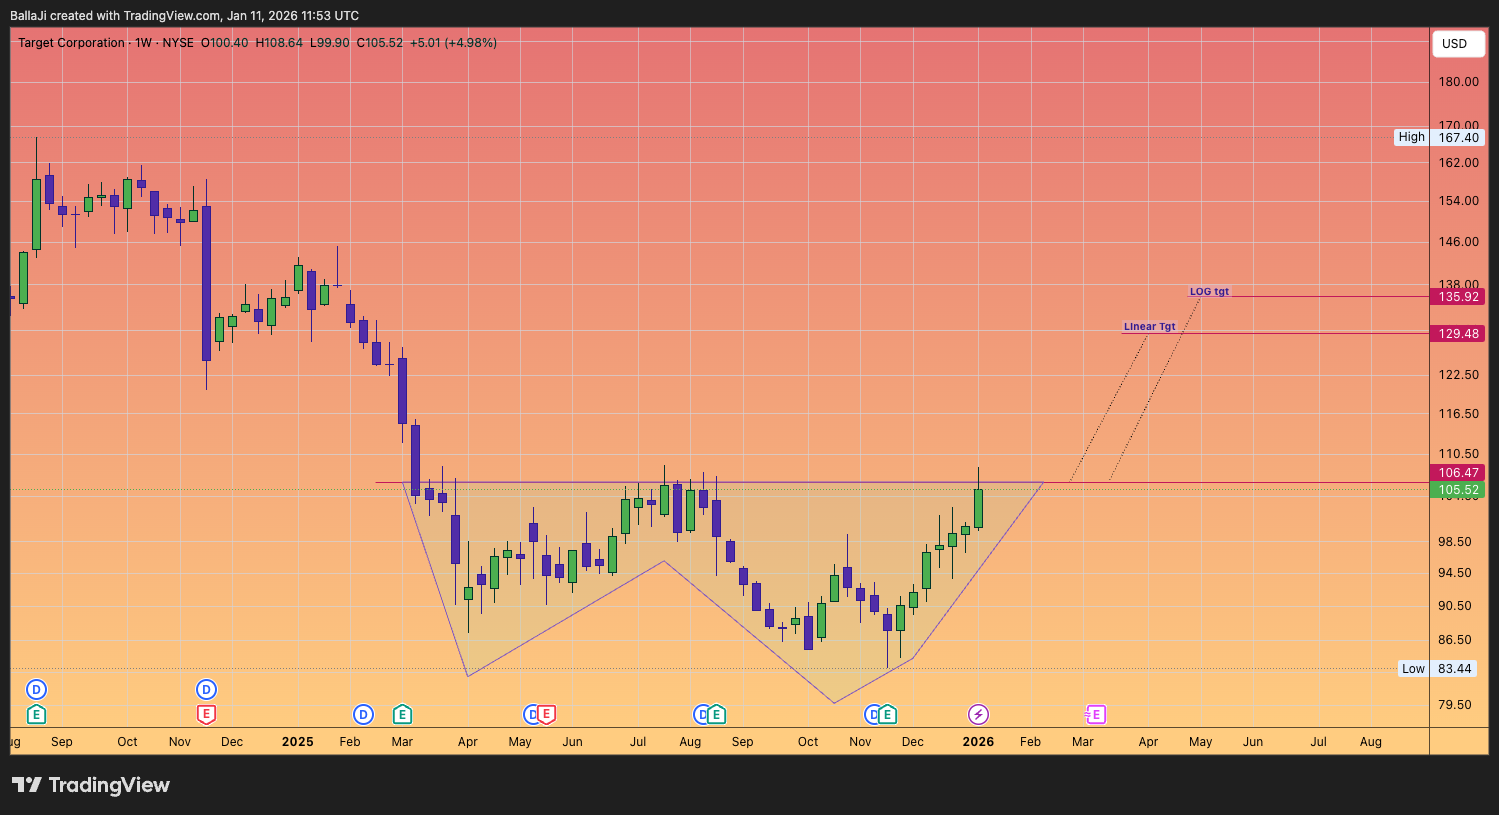The width and height of the screenshot is (1499, 815).
Task: Open the magenta upcoming earnings marker near March 2026
Action: pyautogui.click(x=1096, y=714)
